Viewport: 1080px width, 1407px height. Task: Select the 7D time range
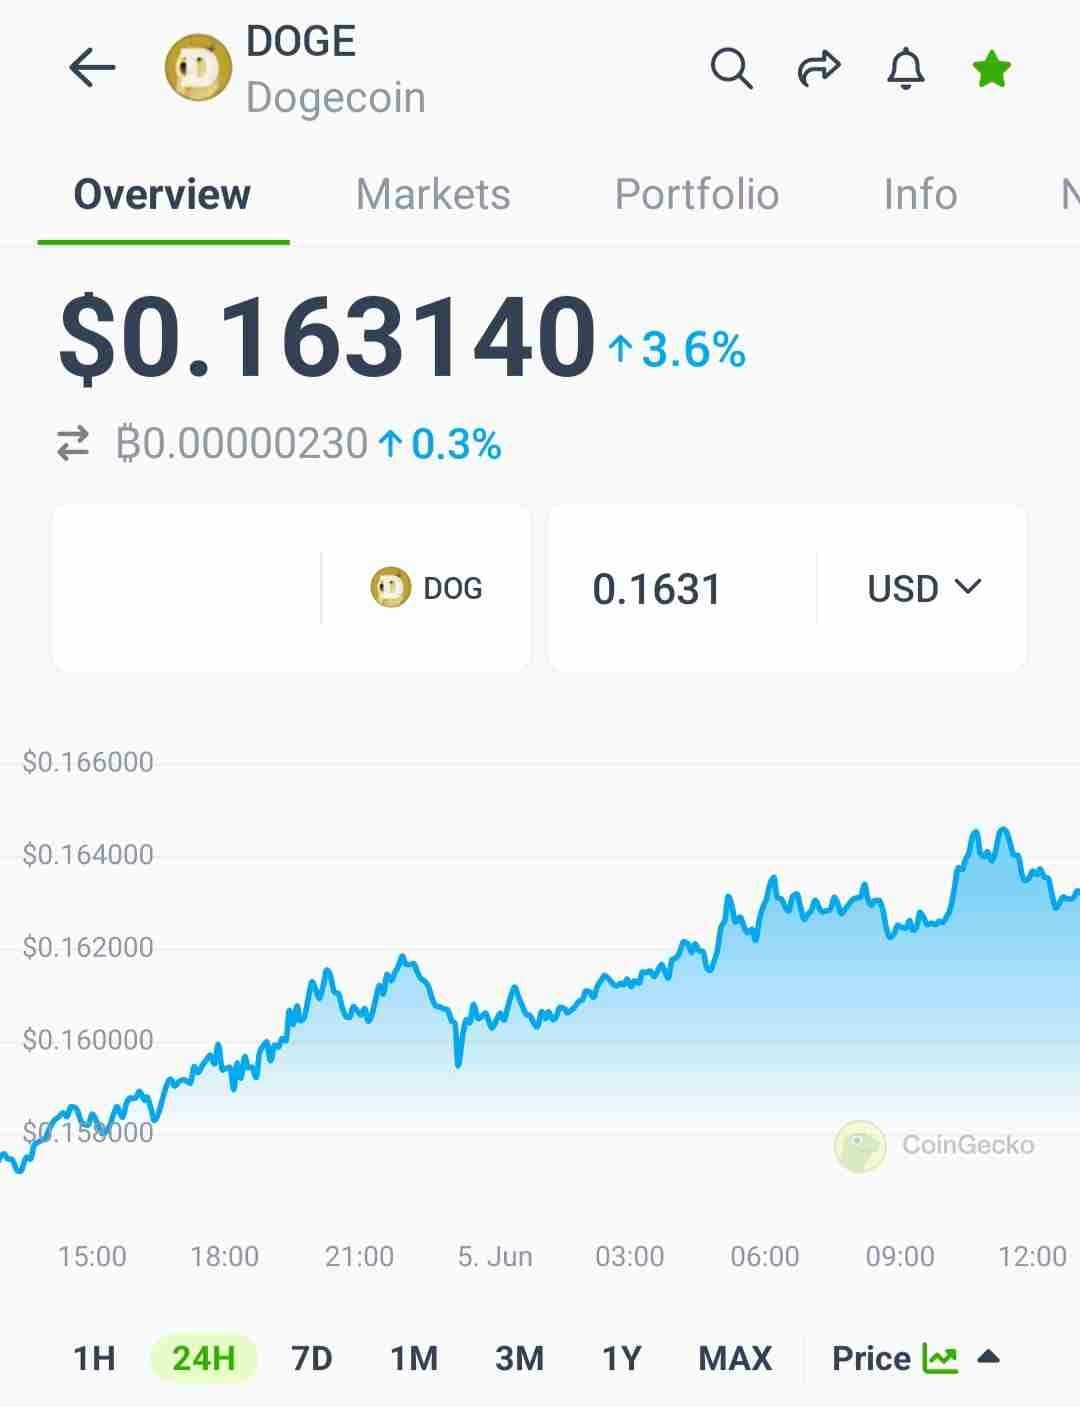click(x=311, y=1358)
